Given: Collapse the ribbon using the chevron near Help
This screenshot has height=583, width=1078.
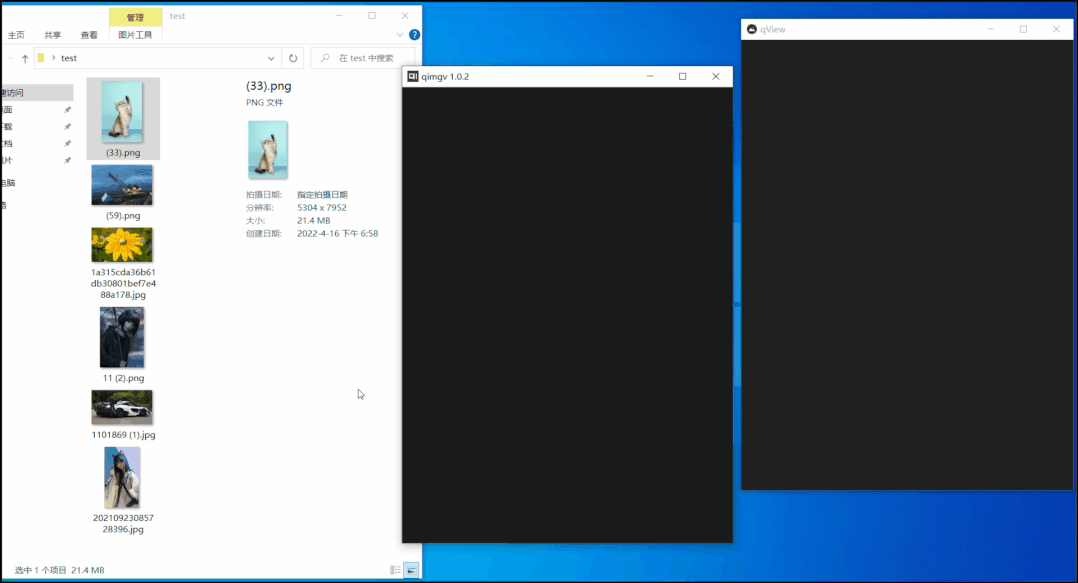Looking at the screenshot, I should coord(398,34).
